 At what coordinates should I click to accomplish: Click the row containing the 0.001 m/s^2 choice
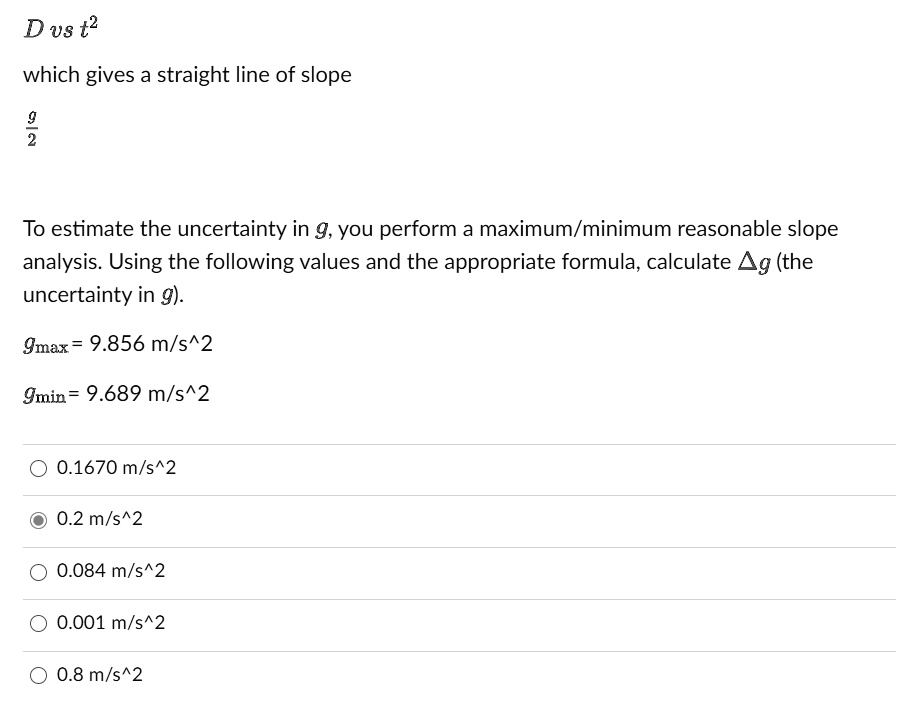(x=450, y=623)
